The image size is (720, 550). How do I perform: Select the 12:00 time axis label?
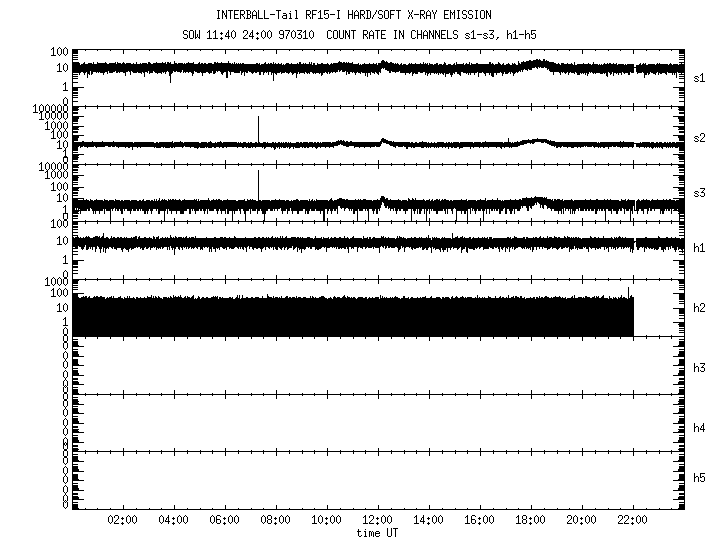point(377,521)
